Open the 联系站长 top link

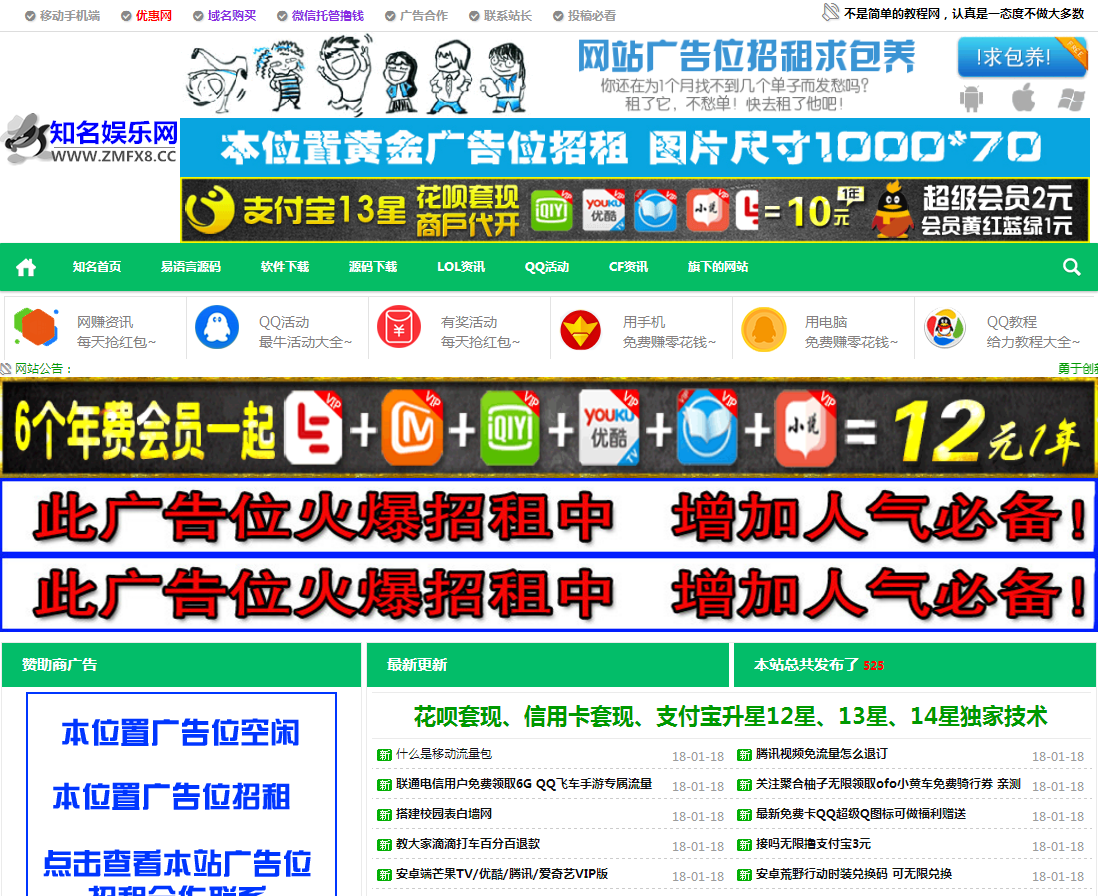[x=508, y=15]
